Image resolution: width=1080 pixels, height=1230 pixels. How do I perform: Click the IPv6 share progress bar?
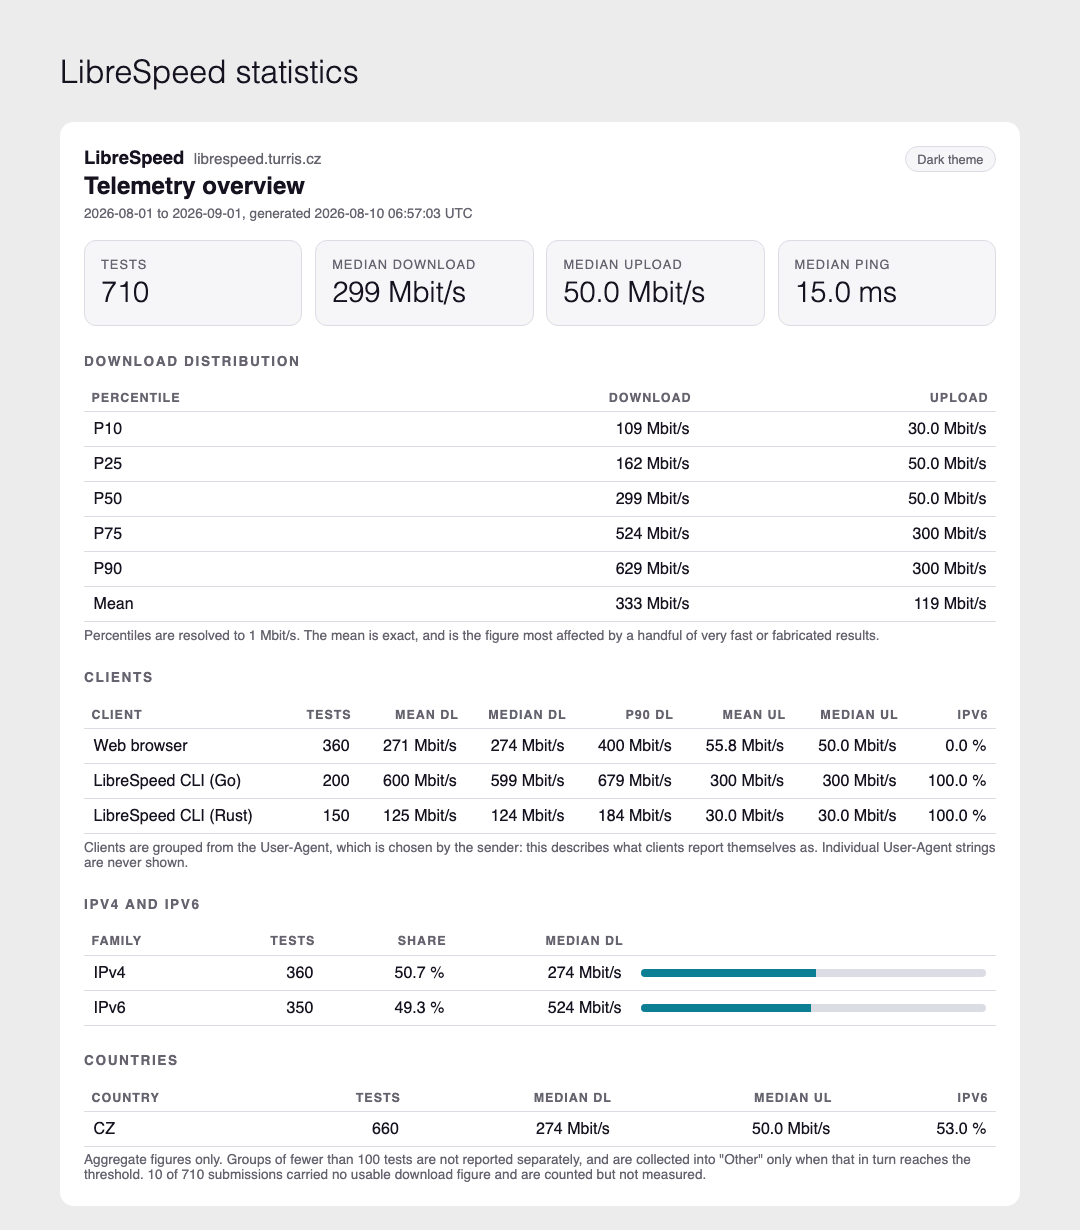point(813,1008)
